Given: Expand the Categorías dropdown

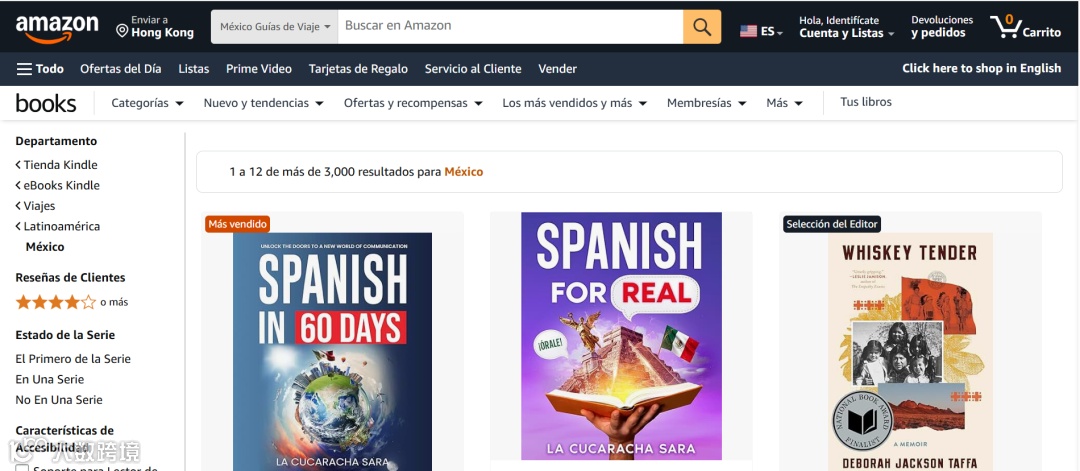Looking at the screenshot, I should [147, 103].
